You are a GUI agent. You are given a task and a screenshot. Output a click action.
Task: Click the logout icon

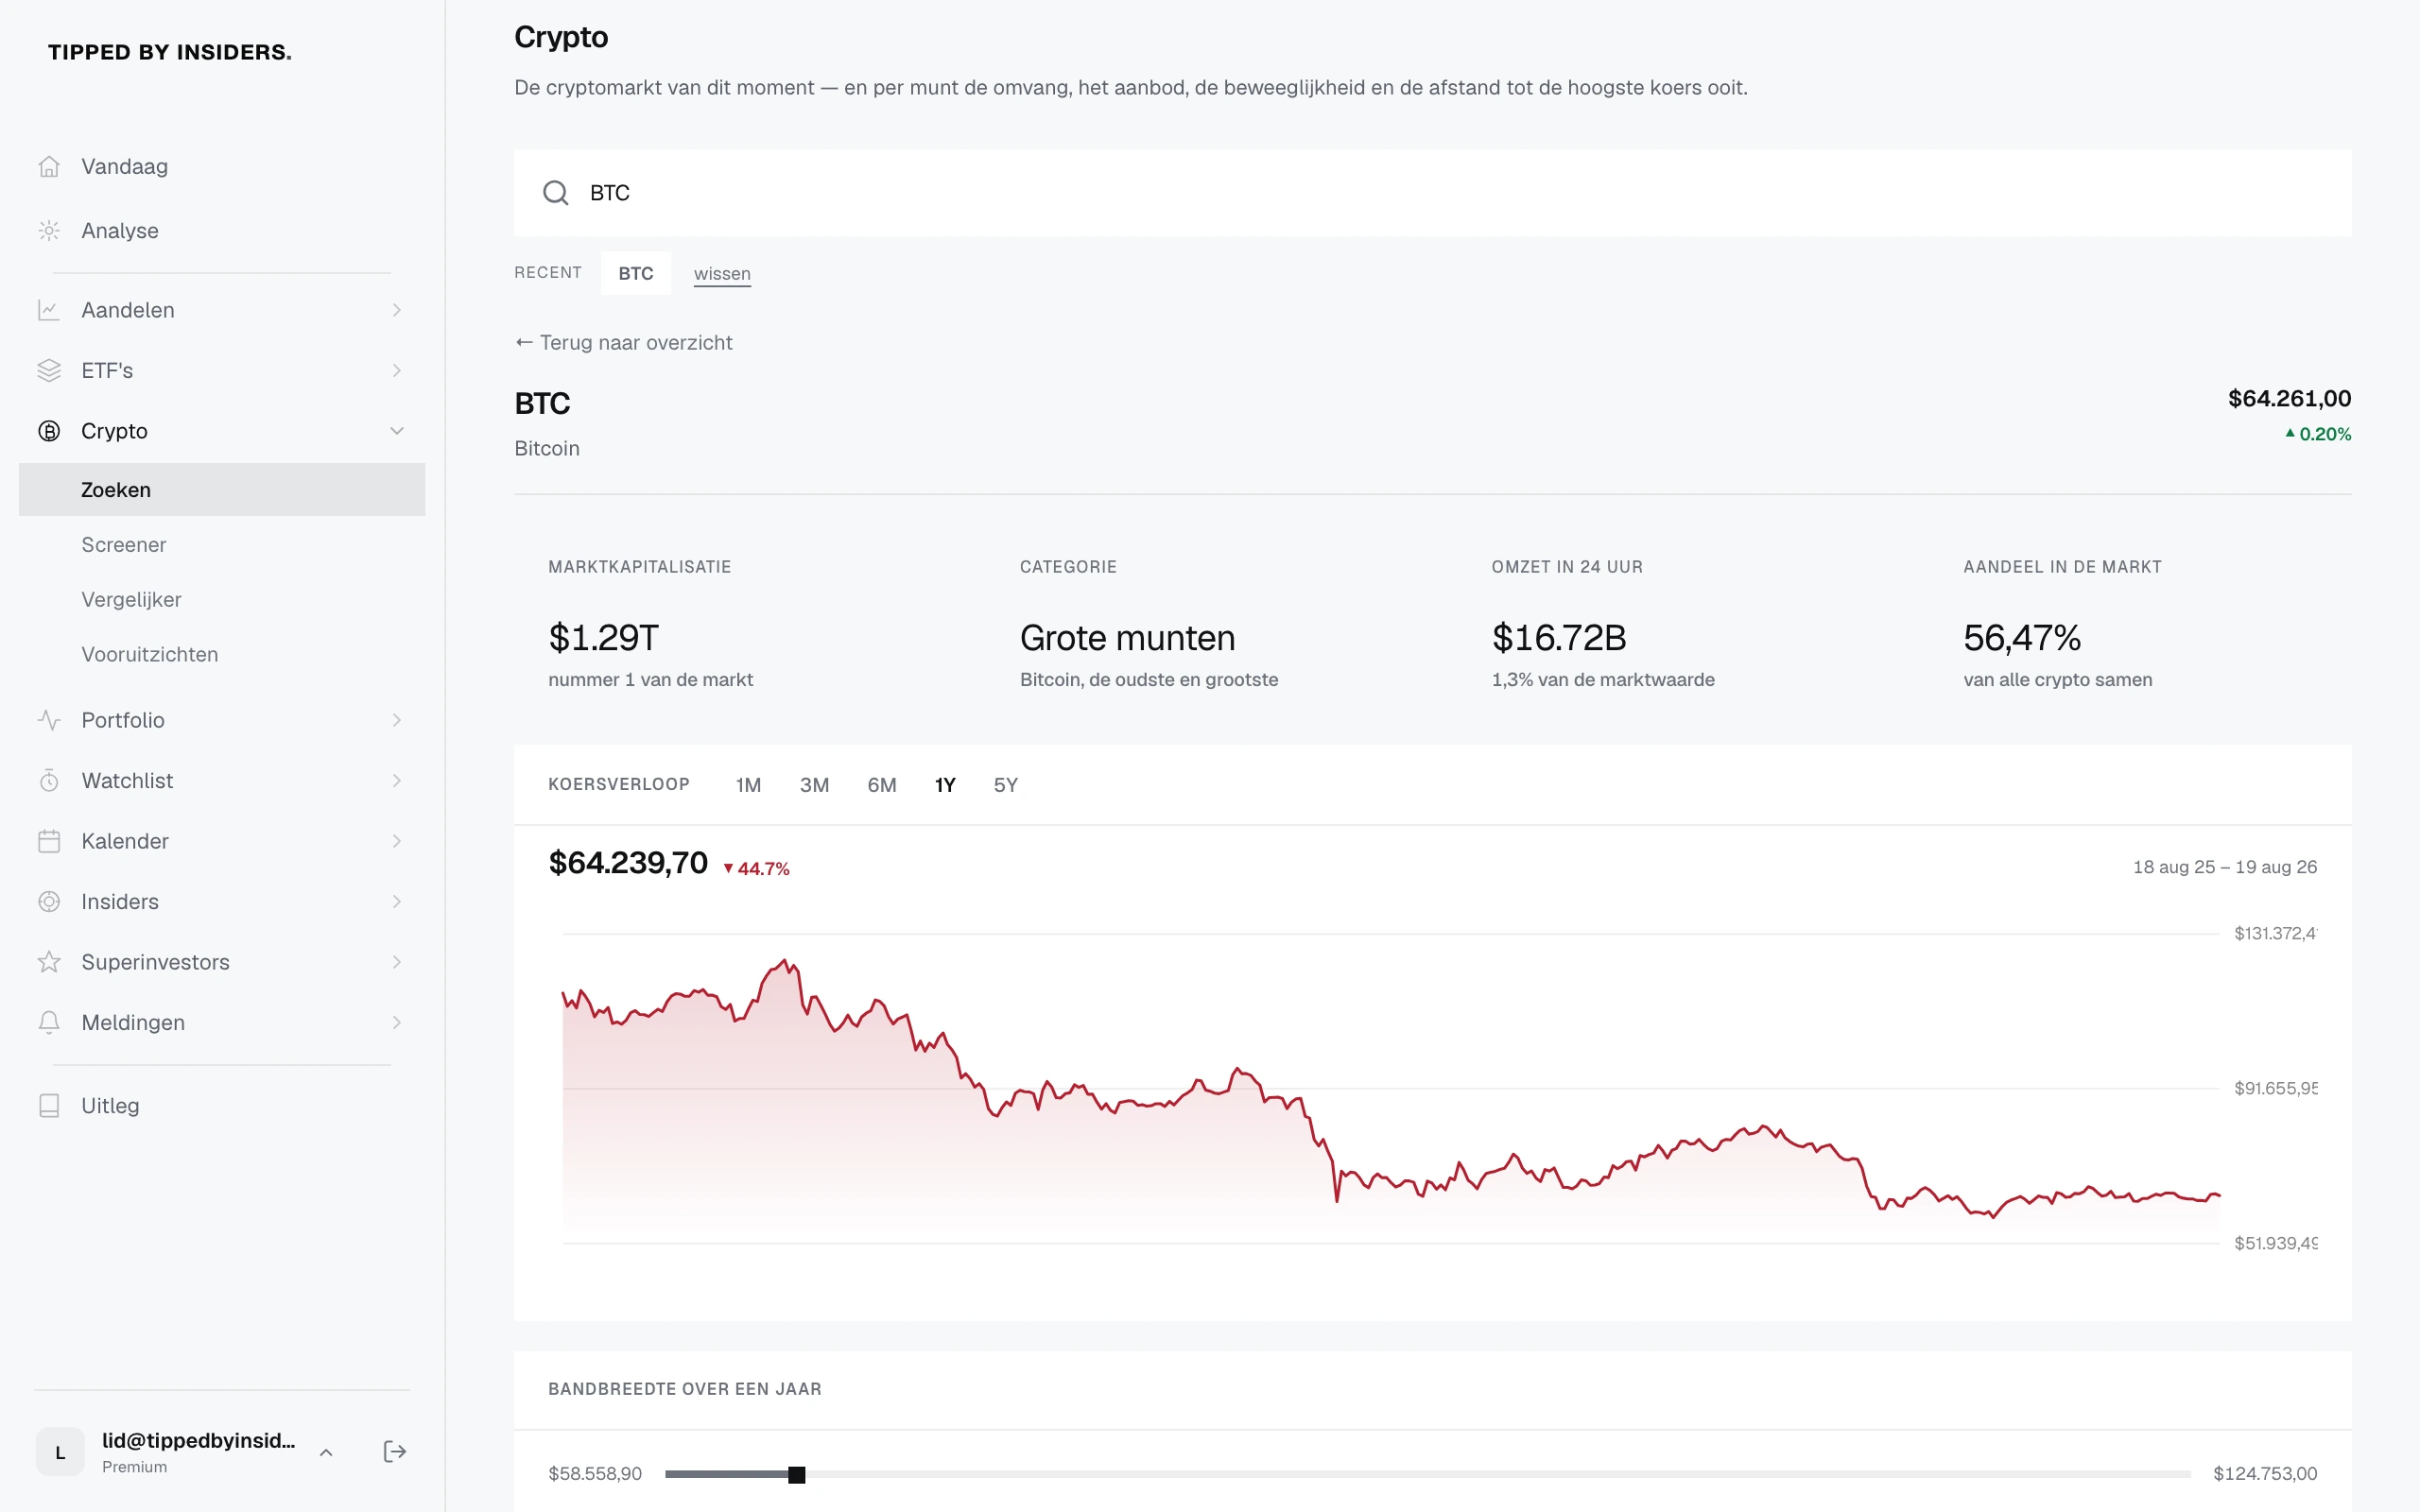395,1452
